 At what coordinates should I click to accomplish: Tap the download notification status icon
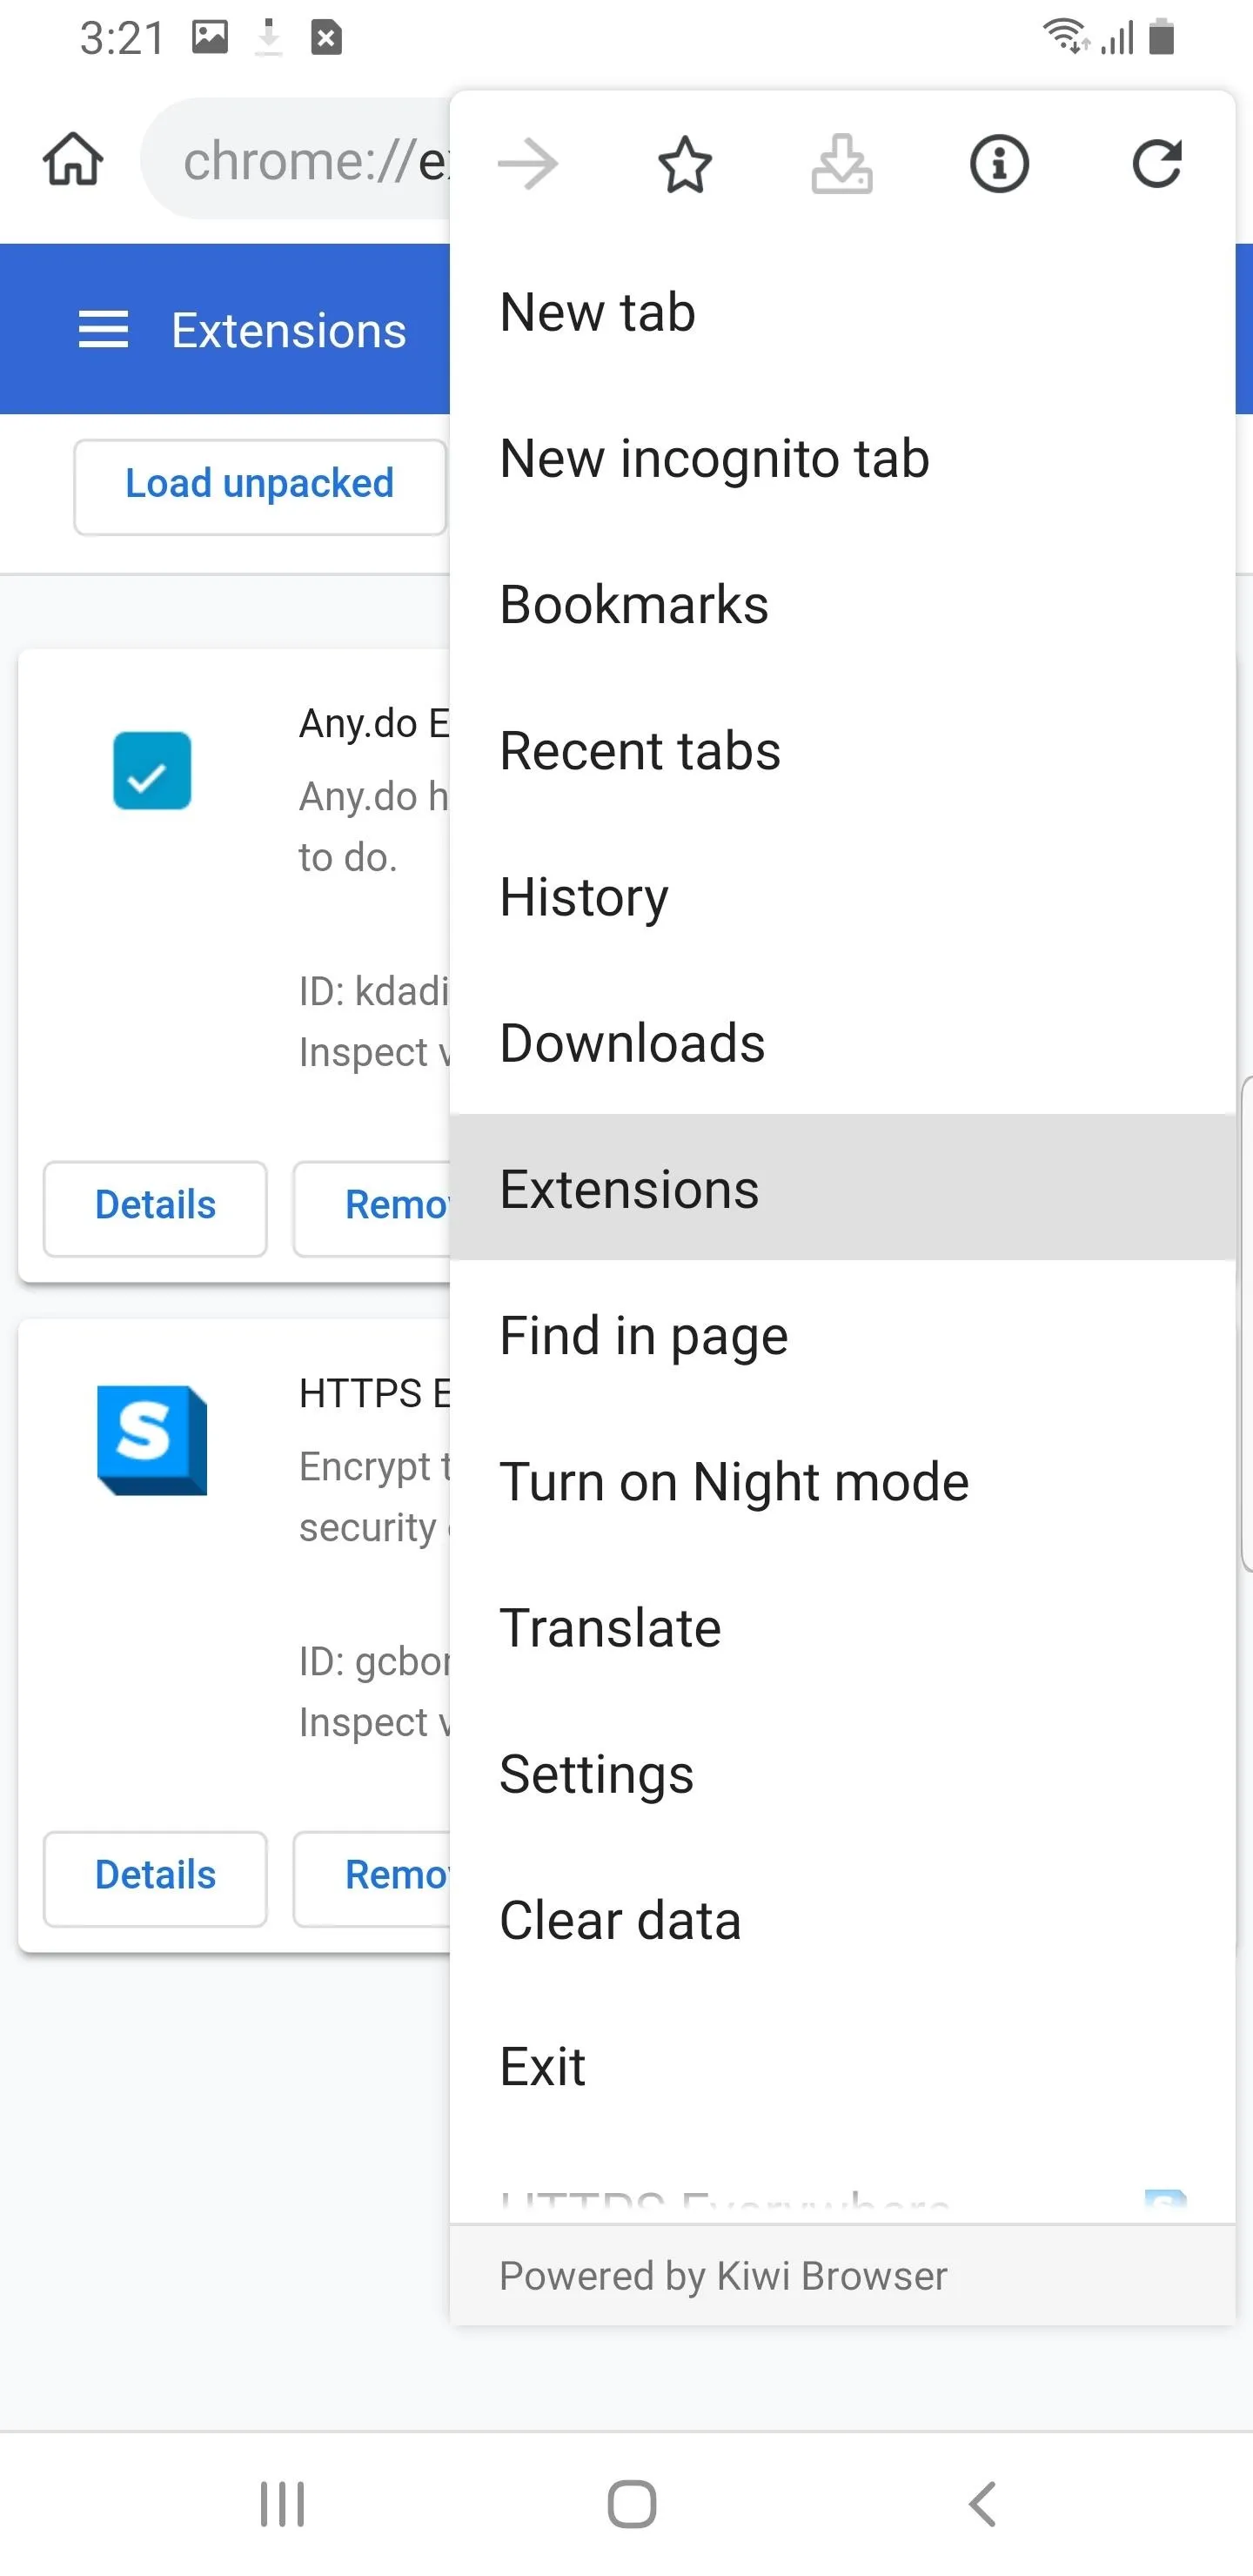tap(268, 37)
